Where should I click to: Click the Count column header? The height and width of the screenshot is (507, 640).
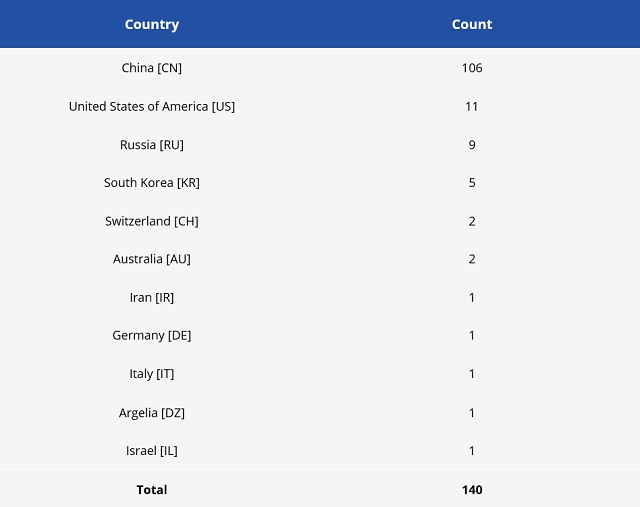472,24
